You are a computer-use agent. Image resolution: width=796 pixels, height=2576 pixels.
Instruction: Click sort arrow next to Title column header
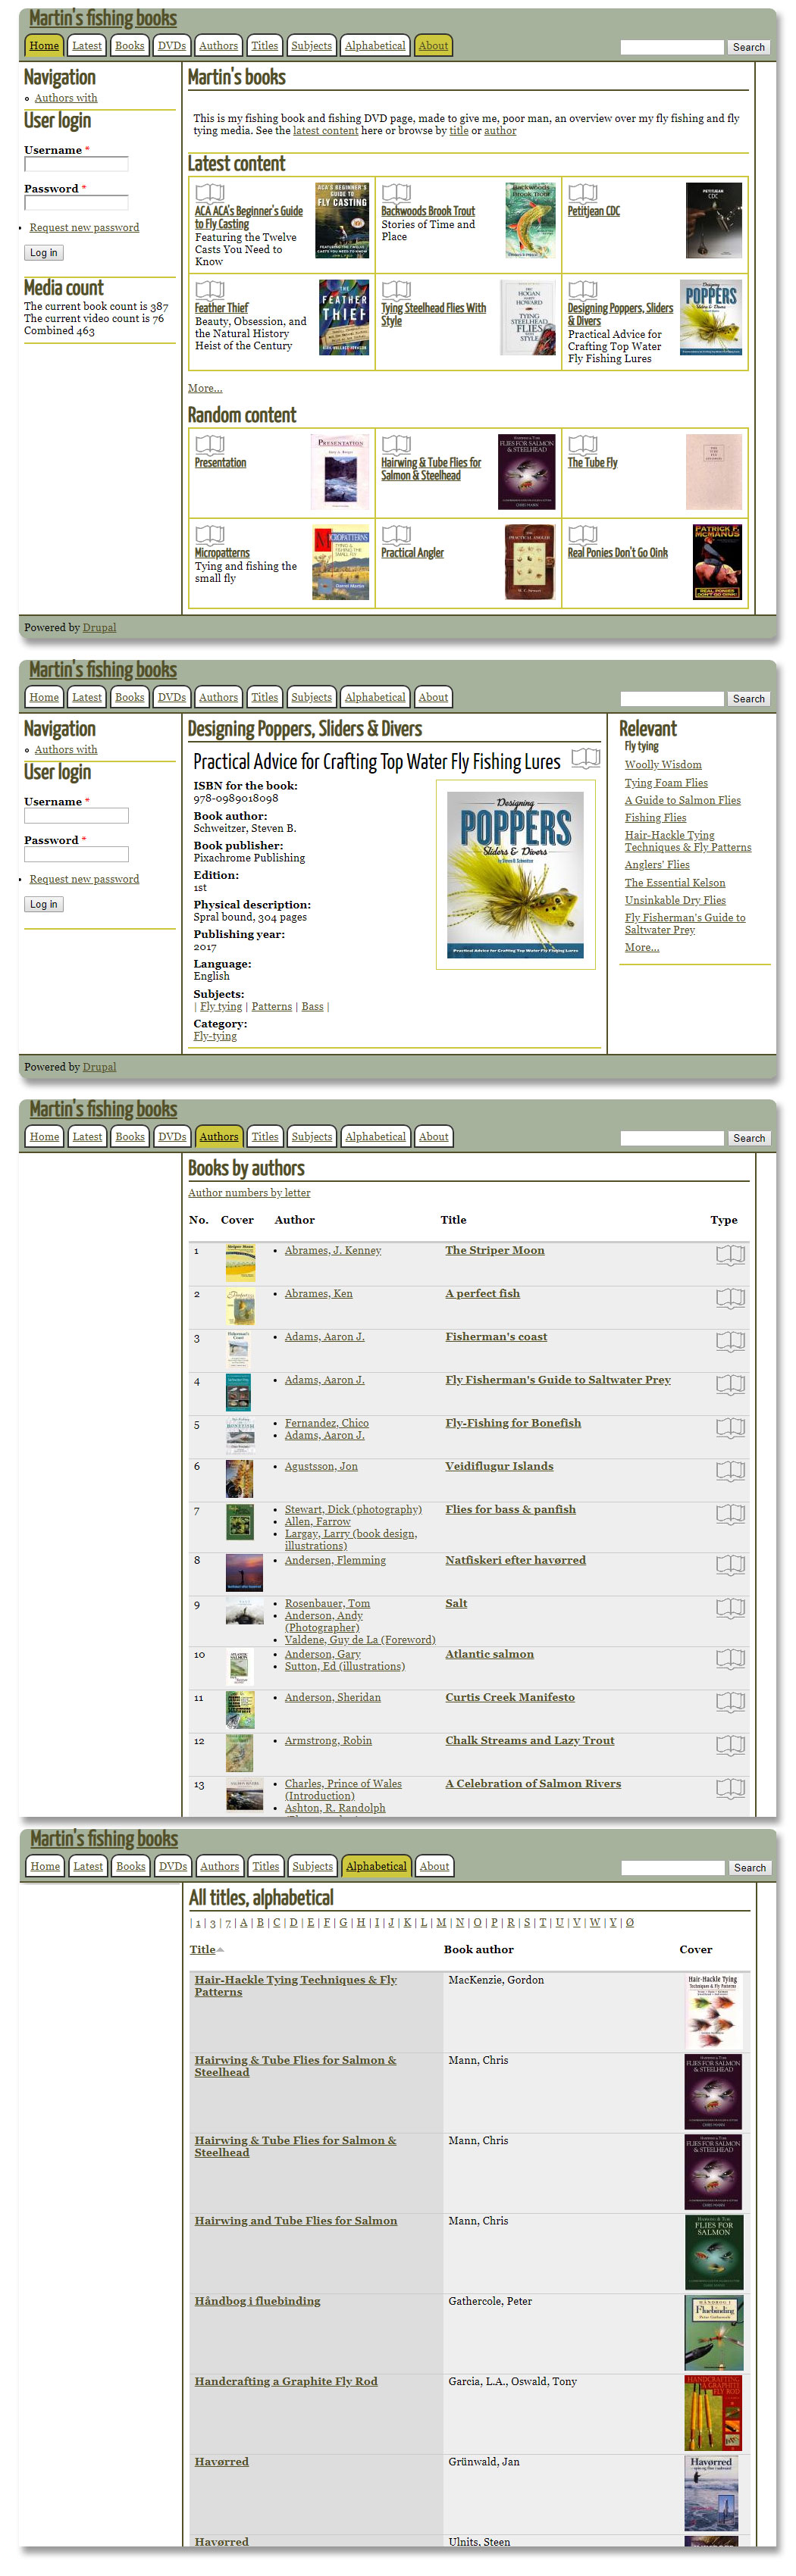[220, 1950]
